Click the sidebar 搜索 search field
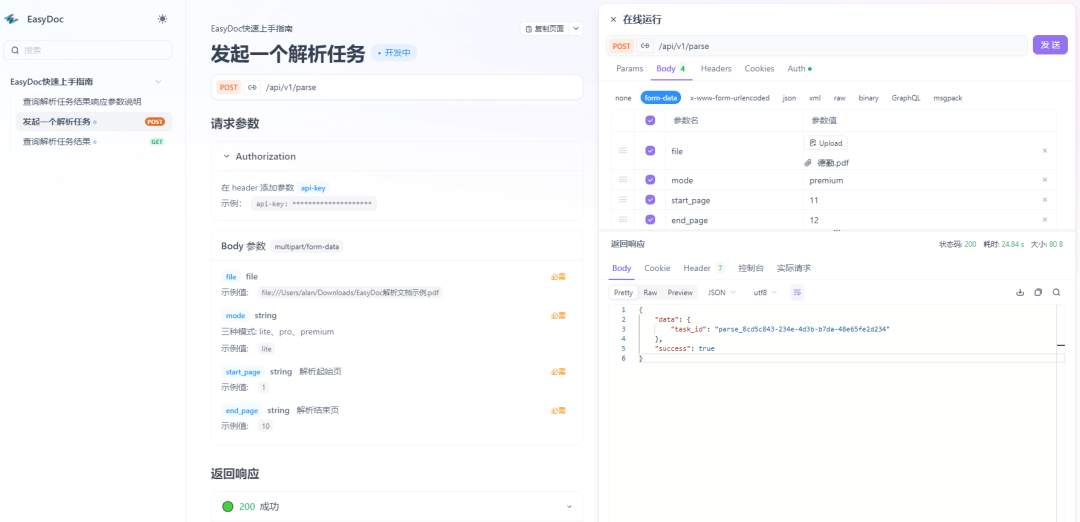 [x=87, y=50]
